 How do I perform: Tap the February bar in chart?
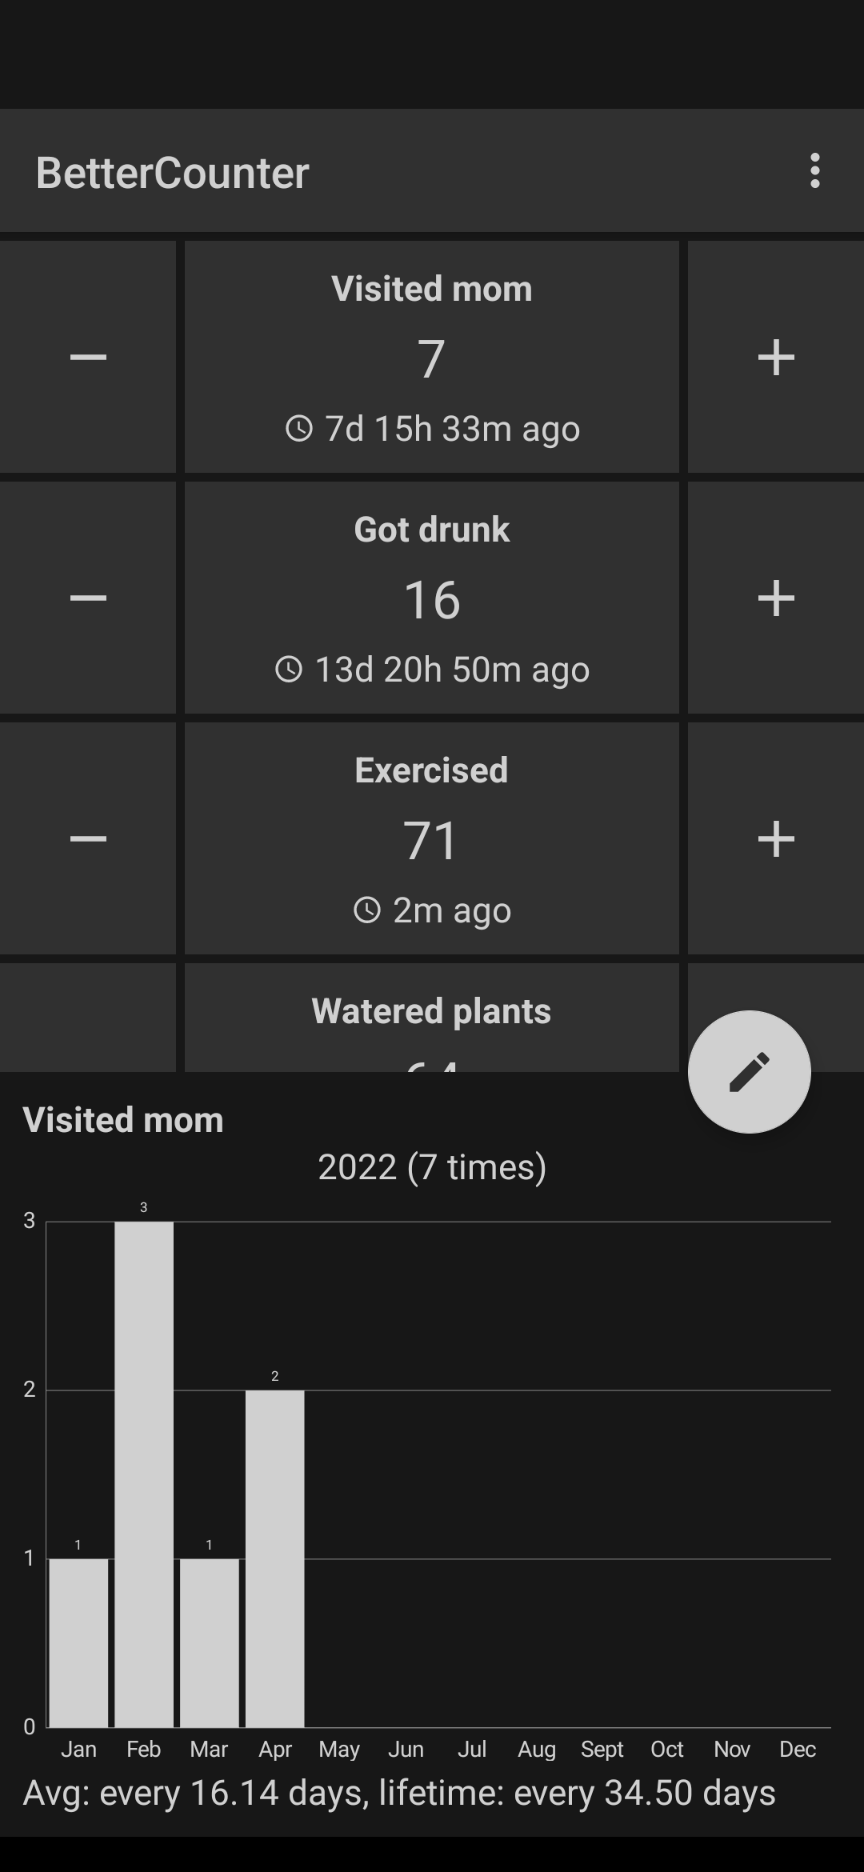[x=144, y=1473]
